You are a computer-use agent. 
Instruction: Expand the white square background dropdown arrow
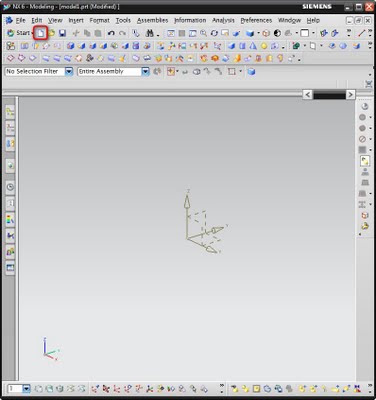[313, 33]
